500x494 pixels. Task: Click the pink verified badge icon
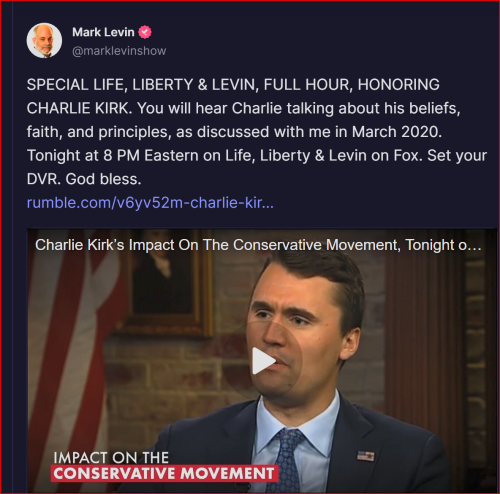coord(145,32)
